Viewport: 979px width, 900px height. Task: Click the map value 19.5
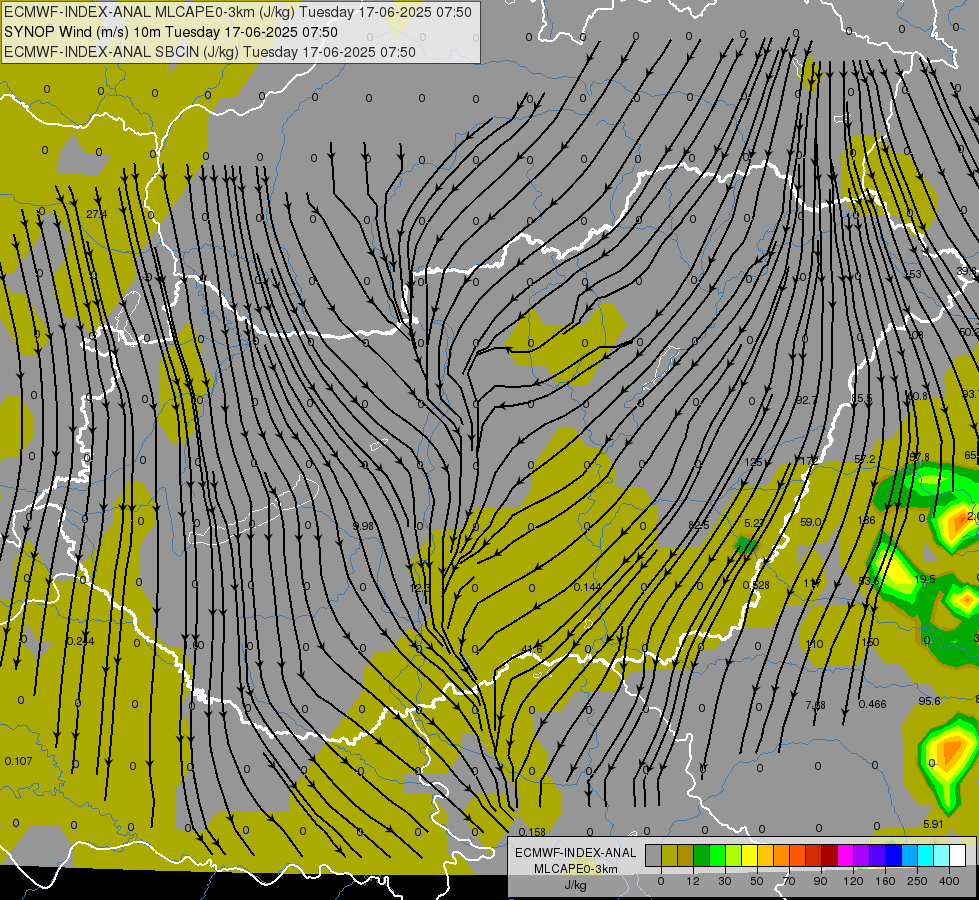pyautogui.click(x=925, y=579)
